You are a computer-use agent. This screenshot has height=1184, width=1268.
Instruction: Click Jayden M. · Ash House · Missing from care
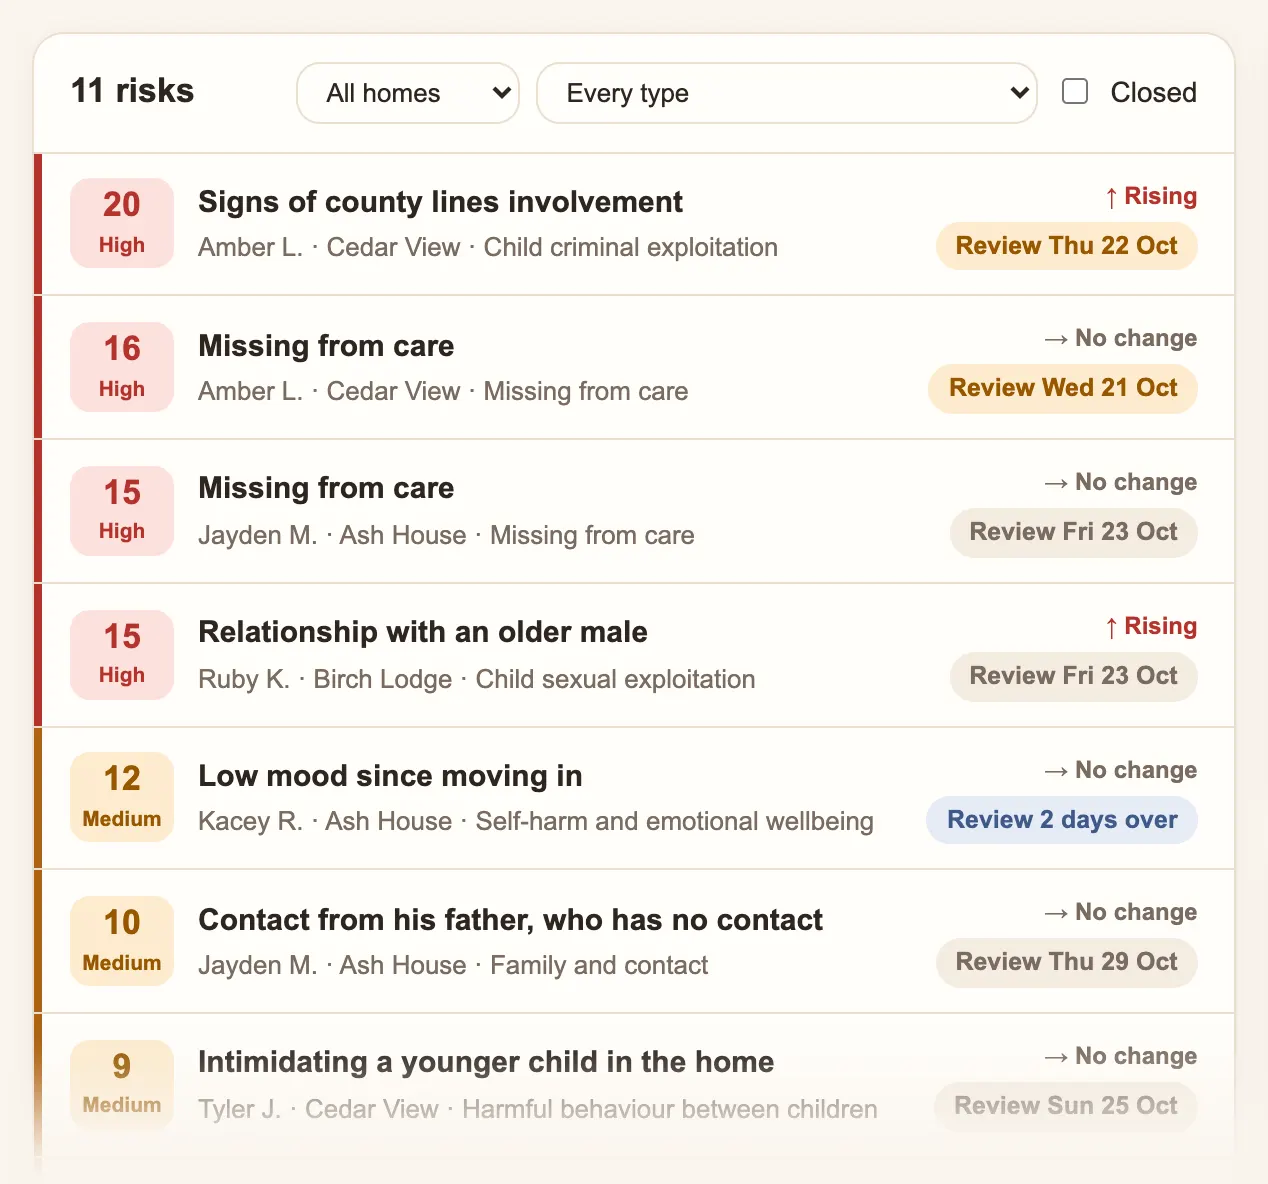446,535
